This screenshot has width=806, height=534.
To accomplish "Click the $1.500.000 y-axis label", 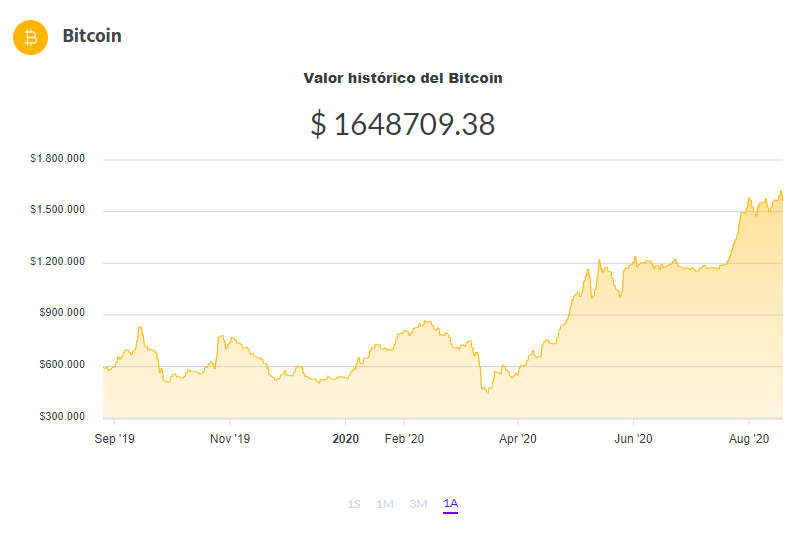I will [x=58, y=210].
